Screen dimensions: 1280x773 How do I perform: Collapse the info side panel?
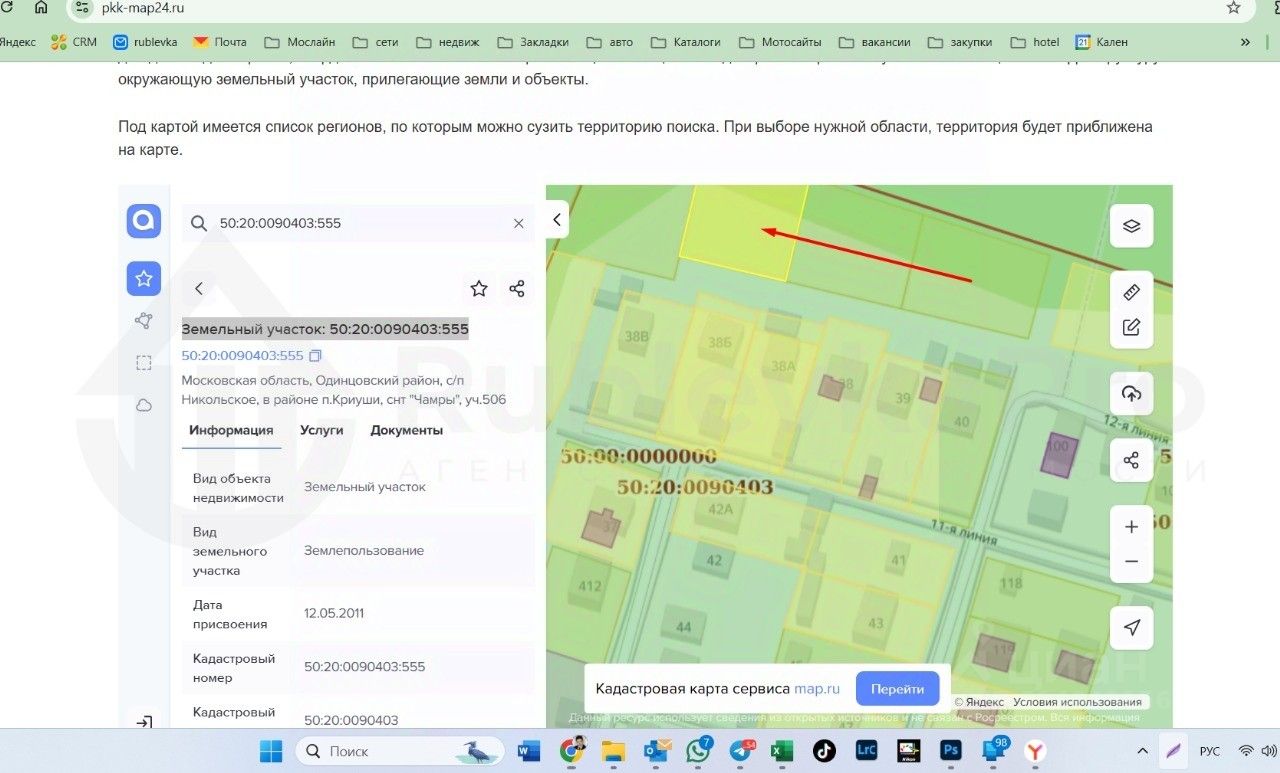tap(557, 220)
